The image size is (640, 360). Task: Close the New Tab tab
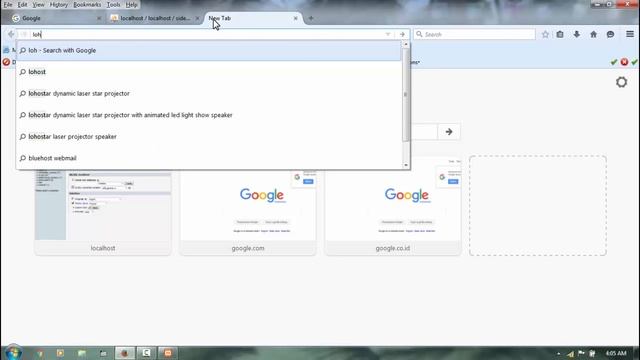[x=296, y=18]
